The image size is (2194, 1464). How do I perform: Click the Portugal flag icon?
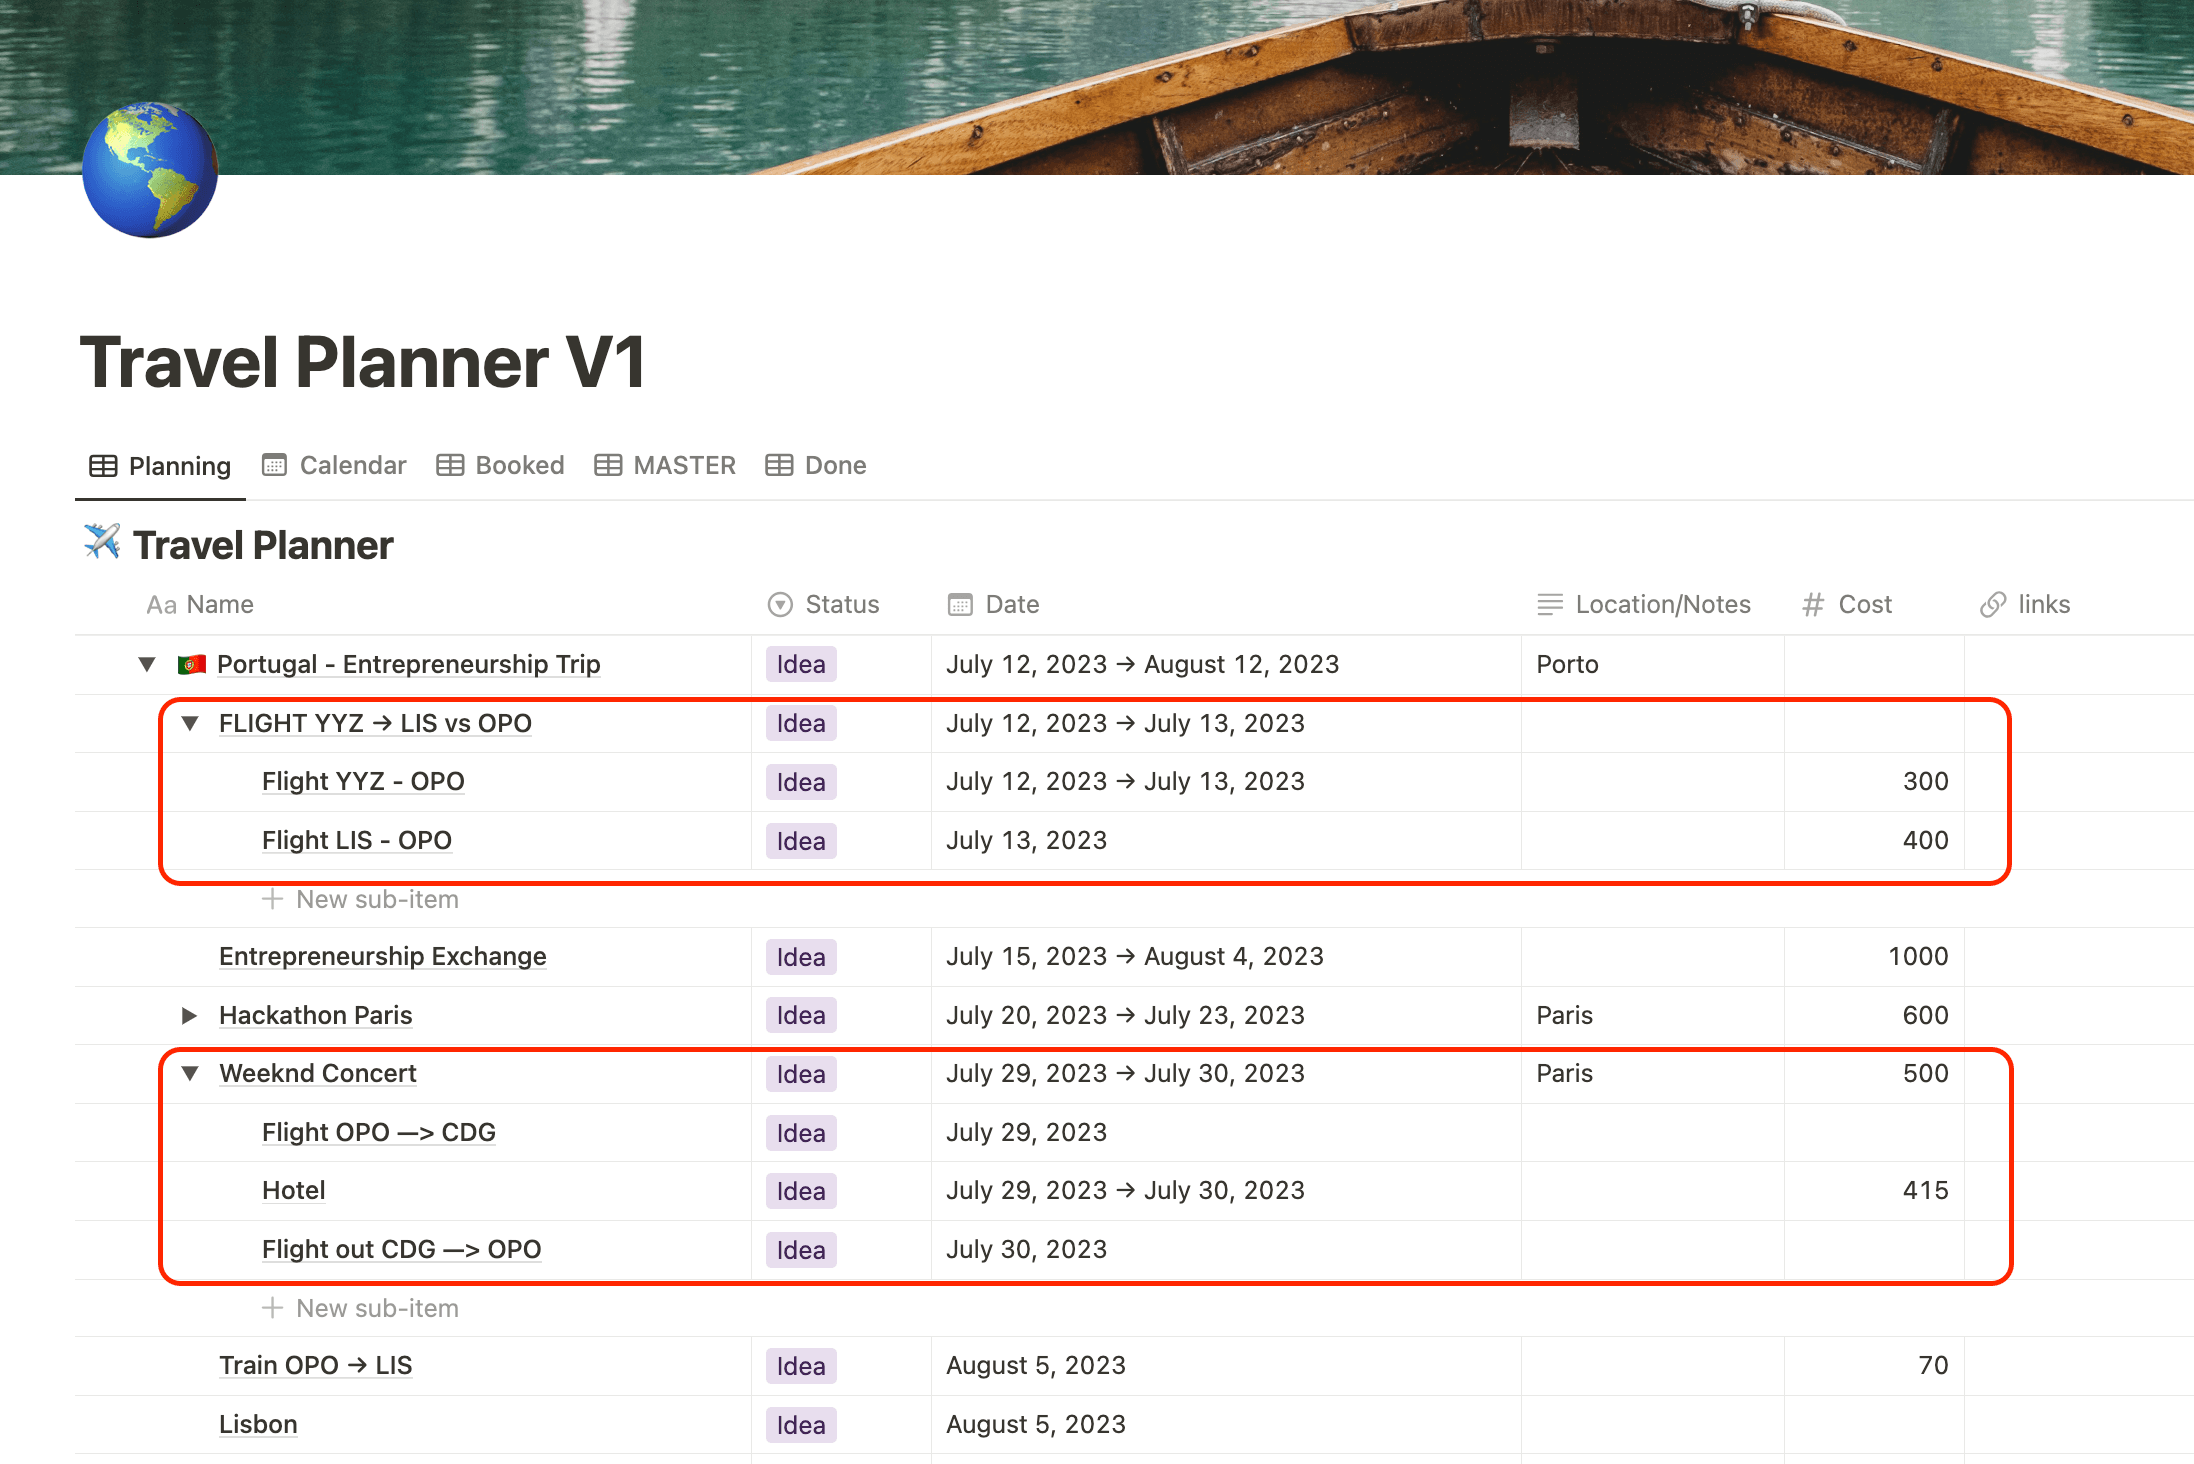(x=192, y=664)
